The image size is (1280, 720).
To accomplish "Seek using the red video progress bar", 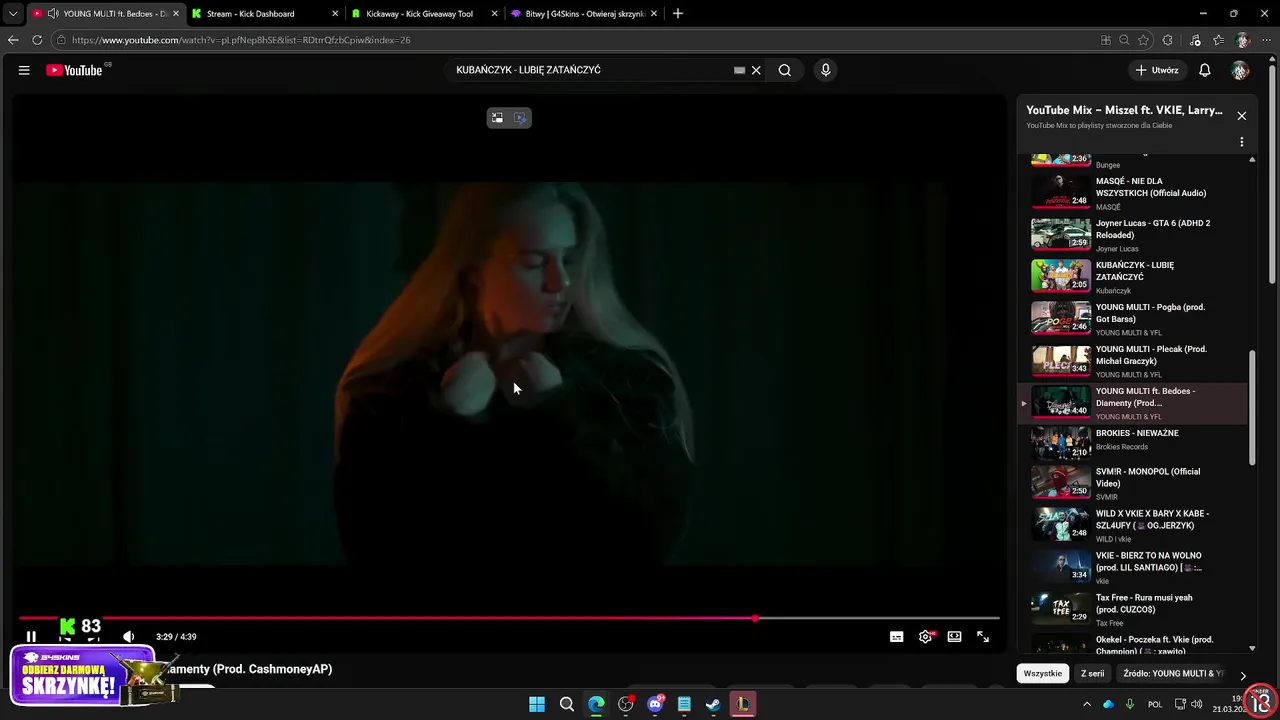I will tap(509, 618).
